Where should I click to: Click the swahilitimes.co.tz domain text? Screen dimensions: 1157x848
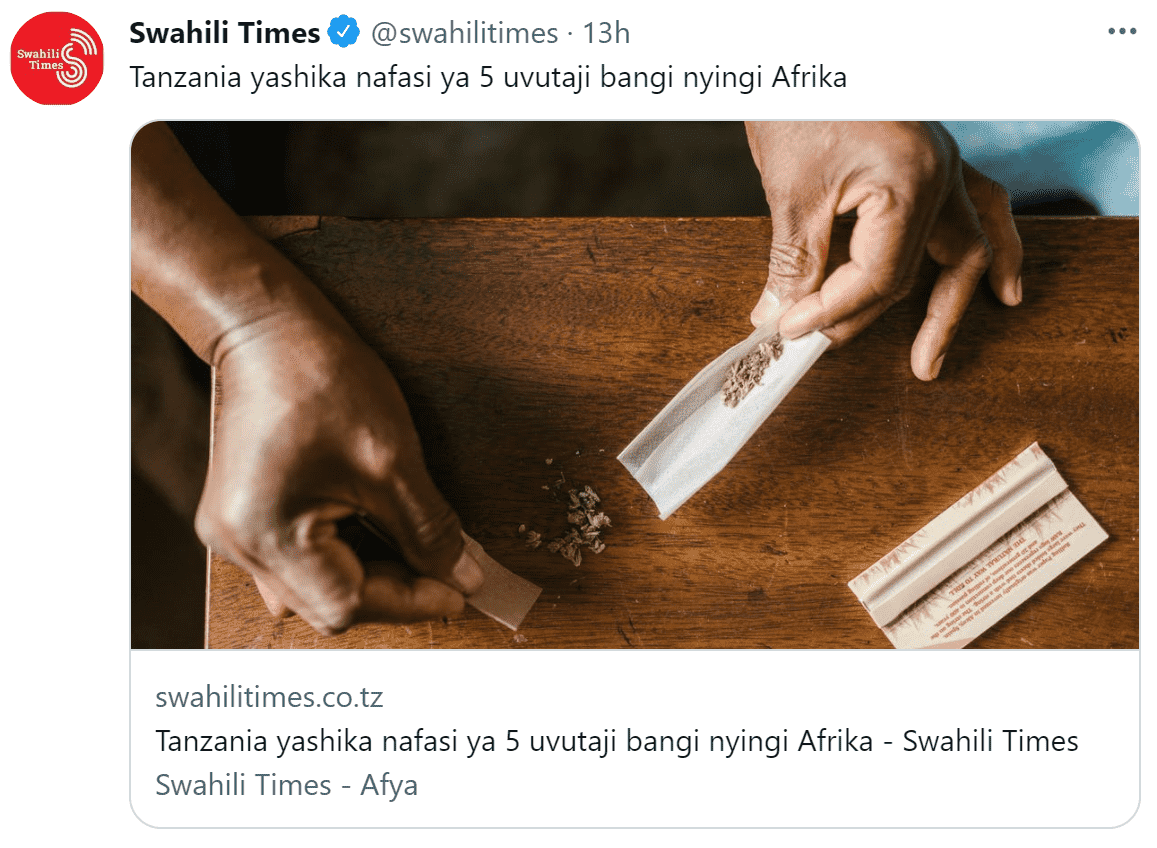(269, 697)
